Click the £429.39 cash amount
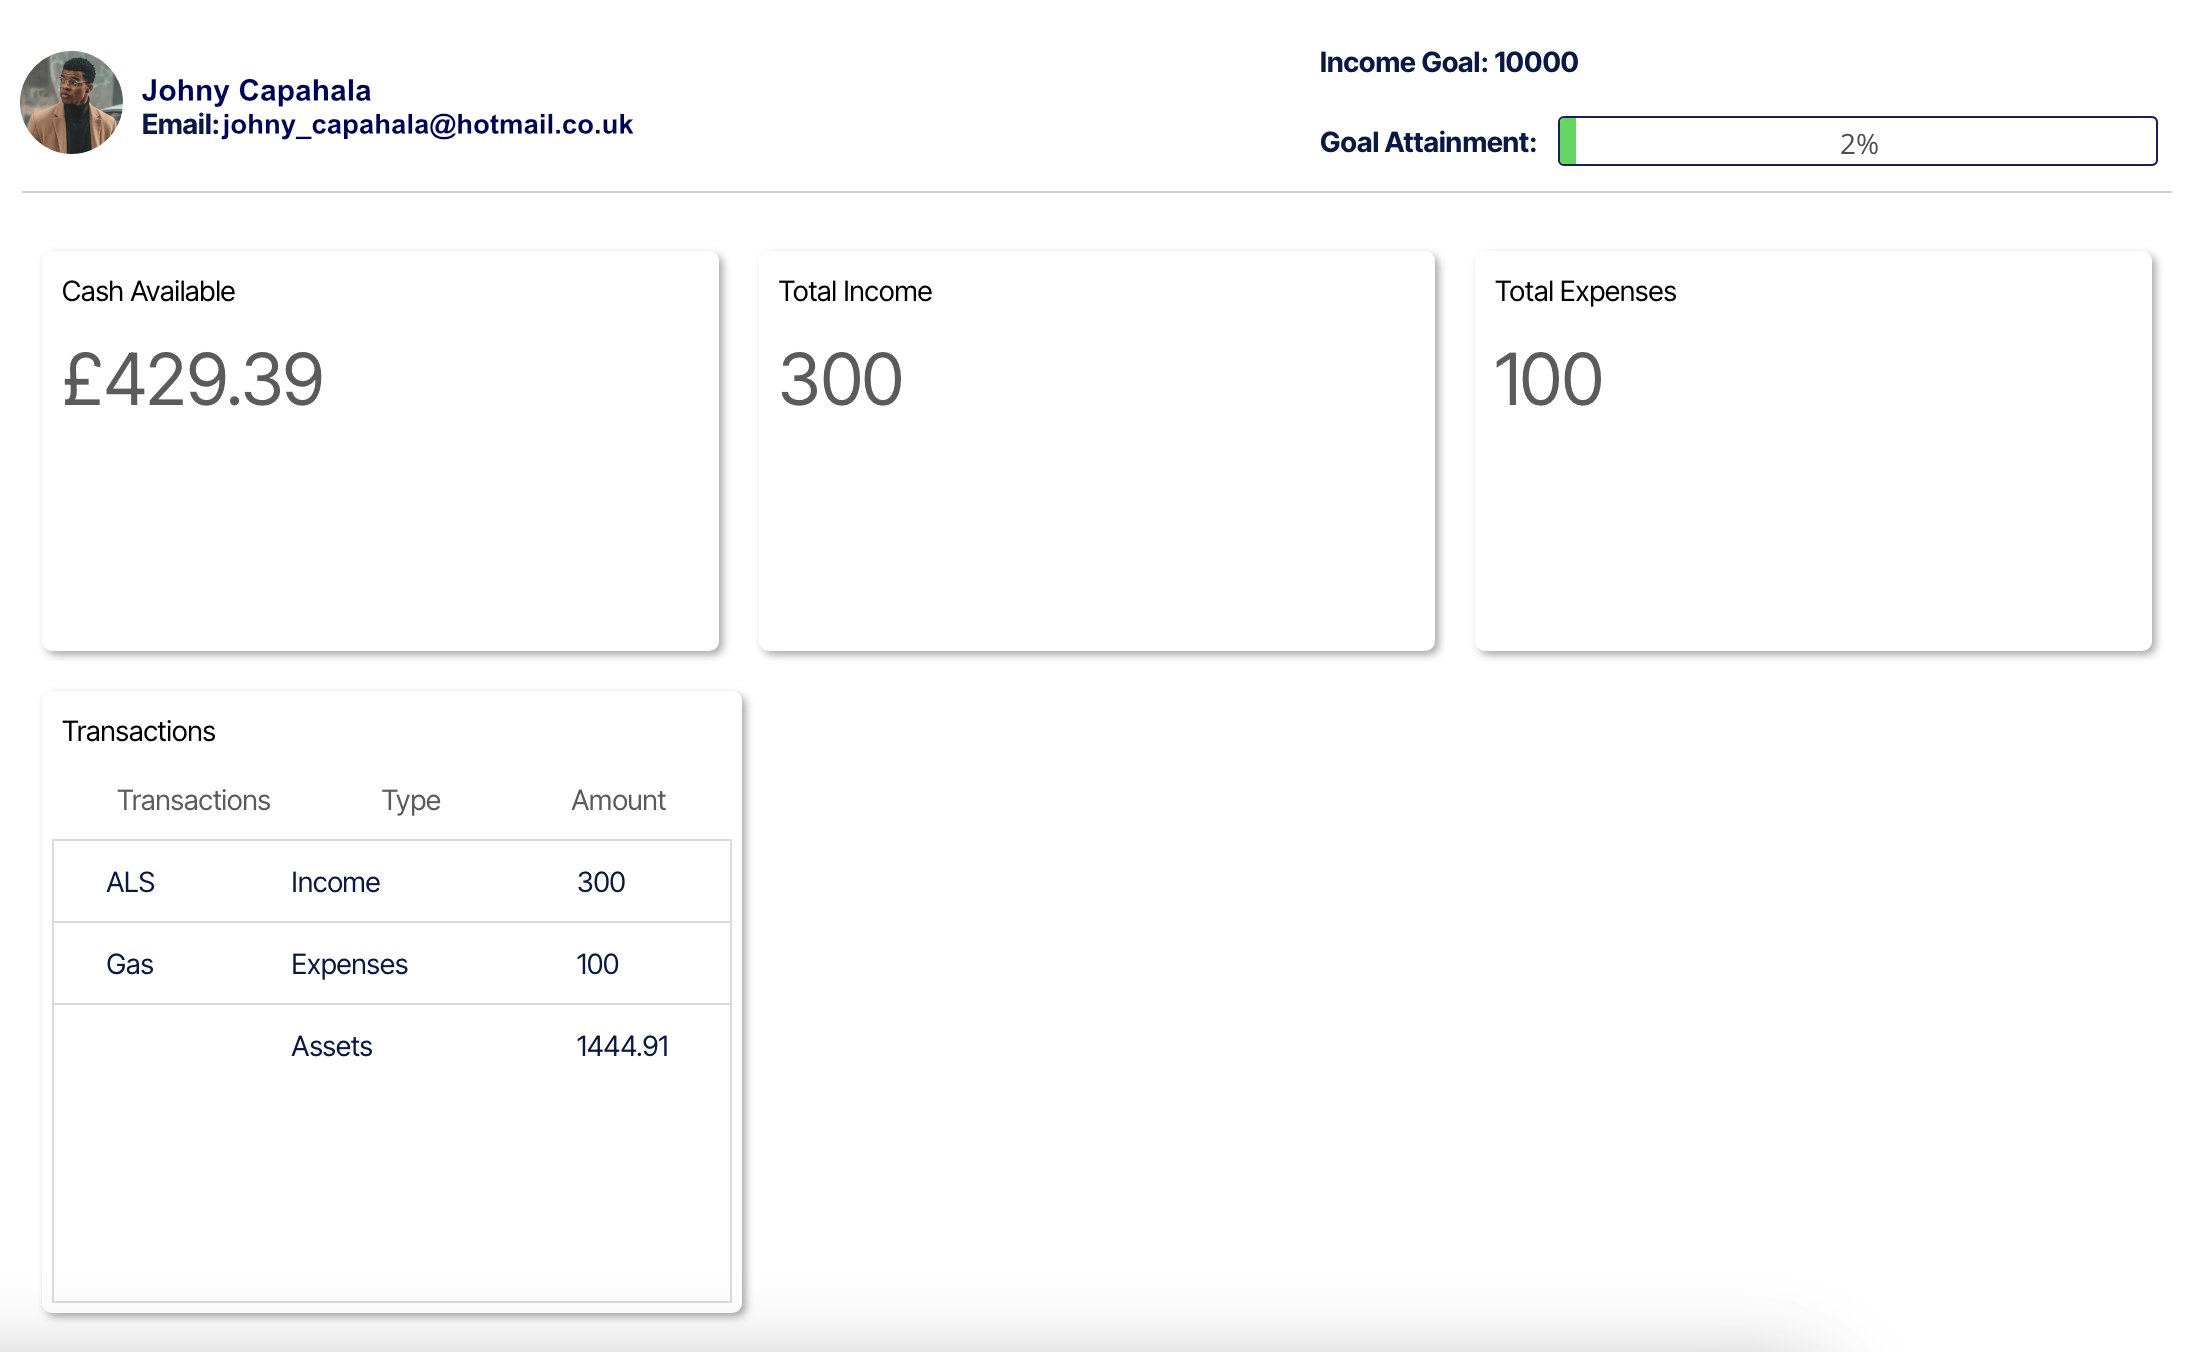Screen dimensions: 2198x1352 click(x=192, y=380)
